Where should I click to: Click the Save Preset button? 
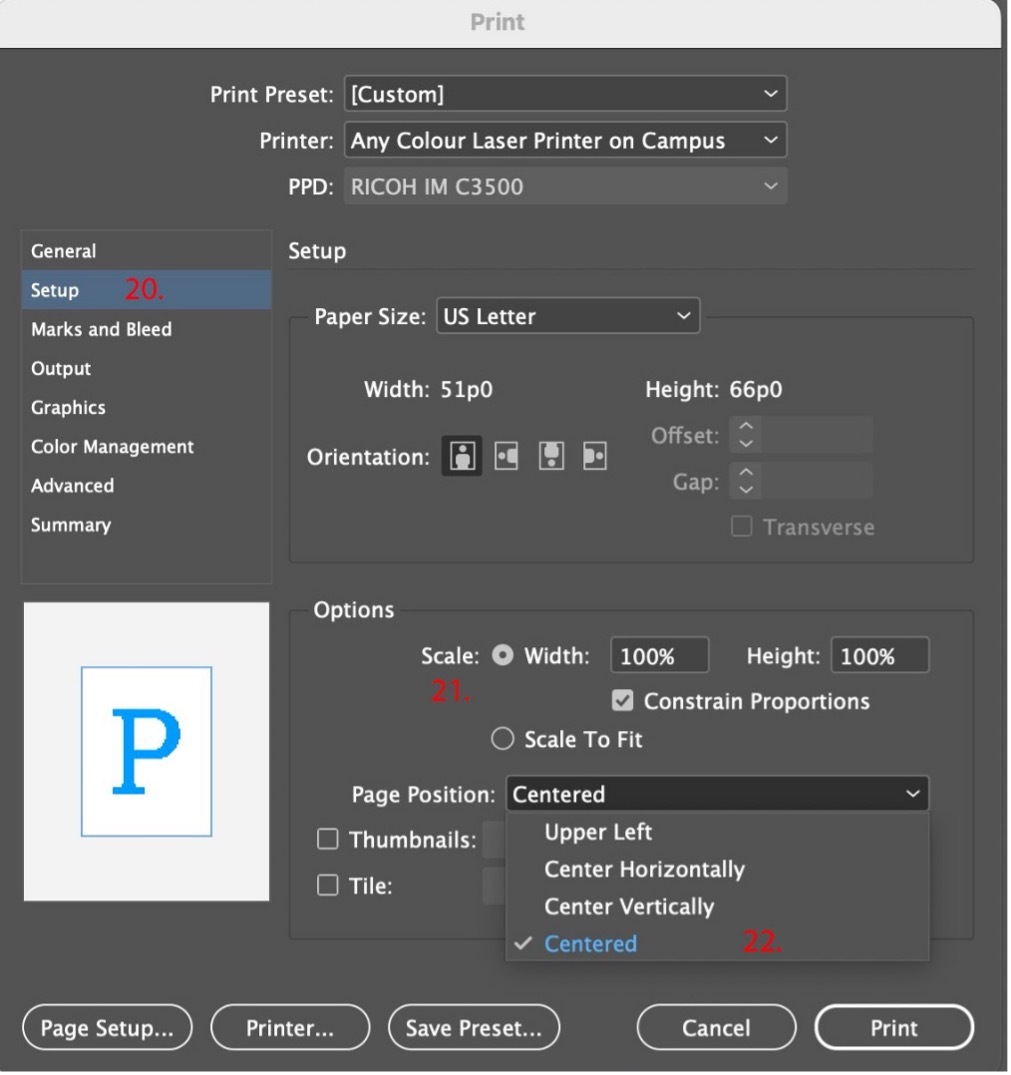pos(474,1029)
